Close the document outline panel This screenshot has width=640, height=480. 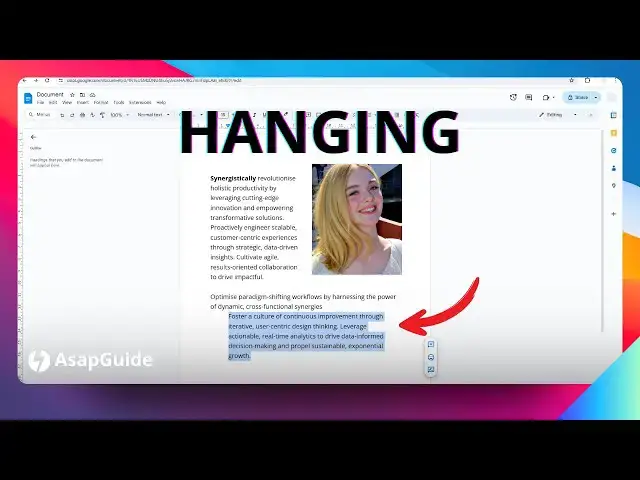[33, 137]
